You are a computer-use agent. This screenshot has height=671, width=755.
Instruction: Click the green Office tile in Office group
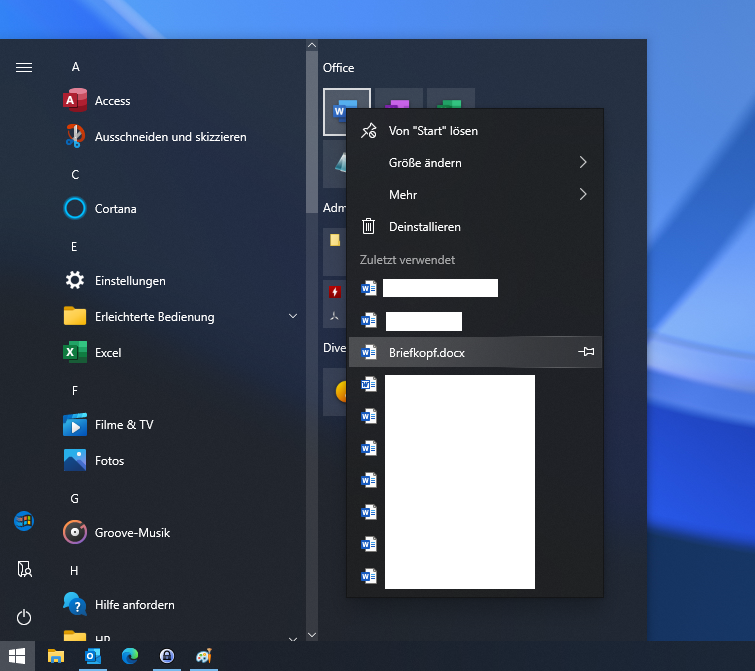(451, 99)
